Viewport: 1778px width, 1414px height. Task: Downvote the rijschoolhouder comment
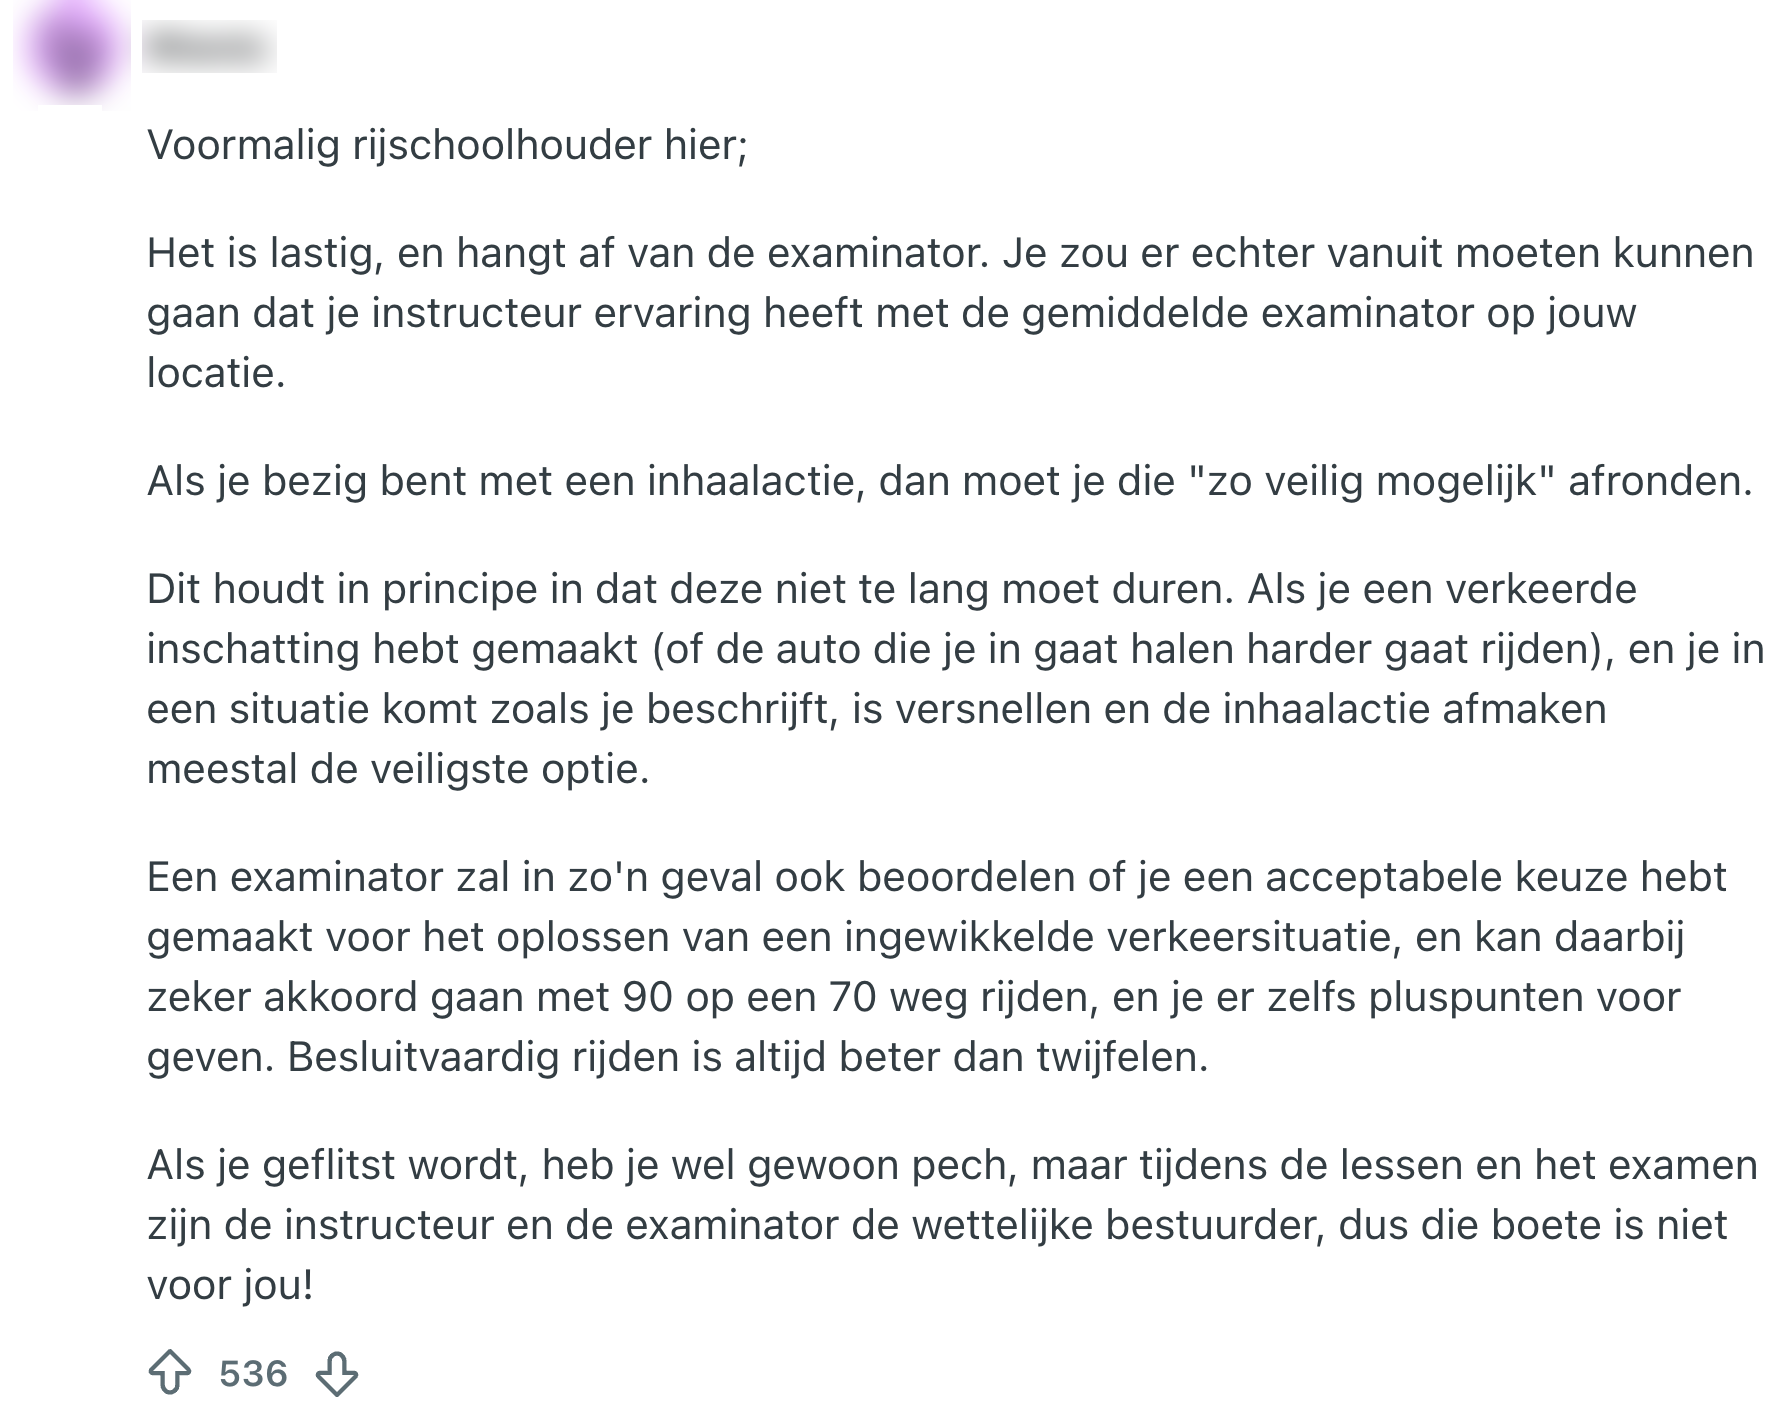[337, 1373]
